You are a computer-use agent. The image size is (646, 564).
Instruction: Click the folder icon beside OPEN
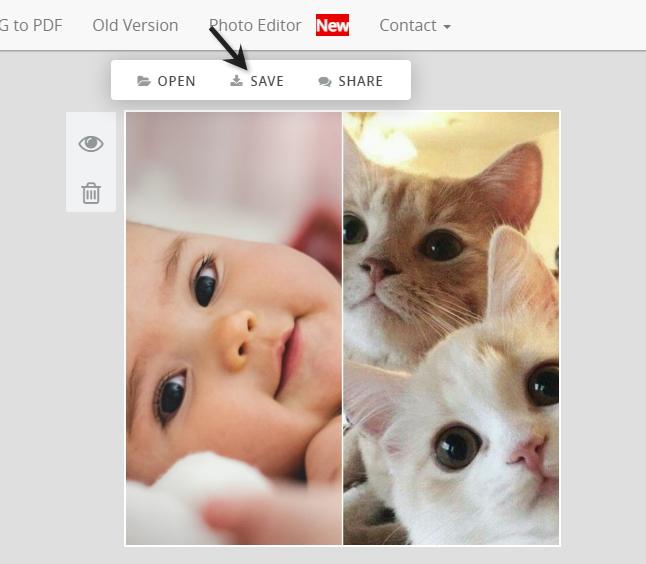[x=144, y=81]
